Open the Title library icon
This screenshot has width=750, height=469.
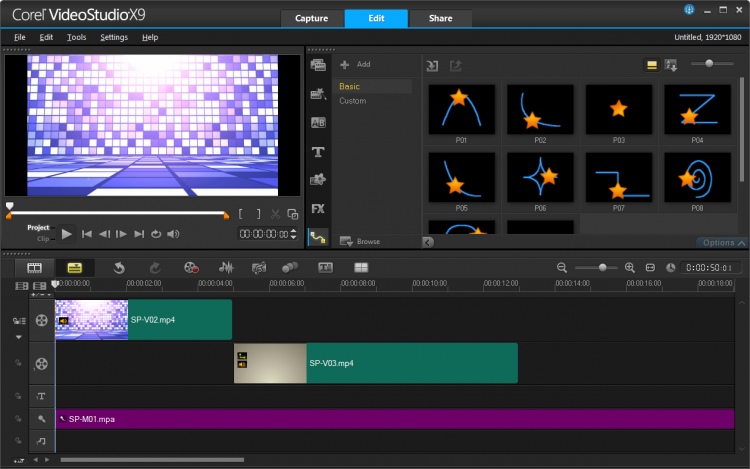pos(318,152)
